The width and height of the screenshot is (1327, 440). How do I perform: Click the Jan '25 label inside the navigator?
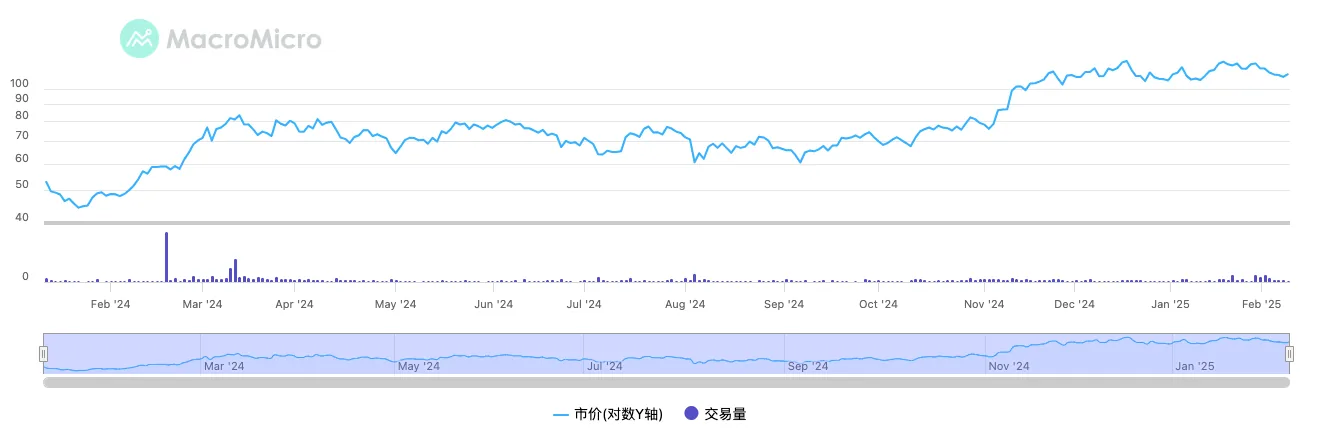tap(1195, 366)
